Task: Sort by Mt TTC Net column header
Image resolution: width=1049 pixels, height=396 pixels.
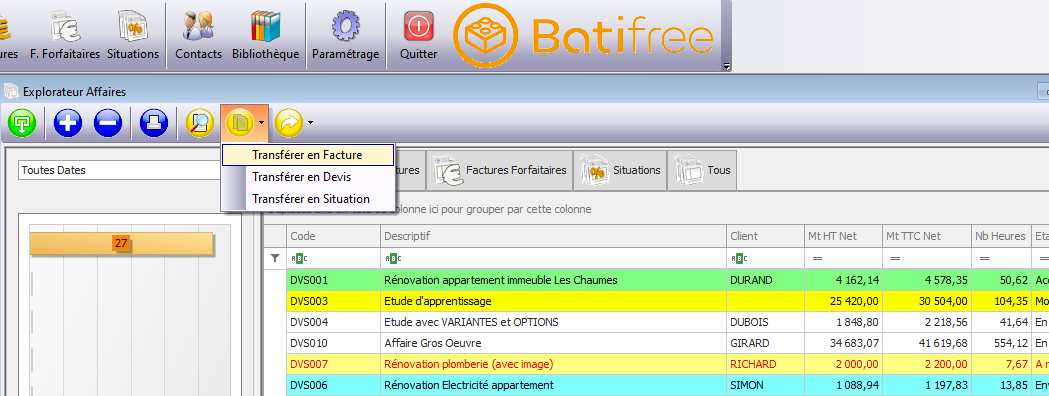Action: pos(926,236)
